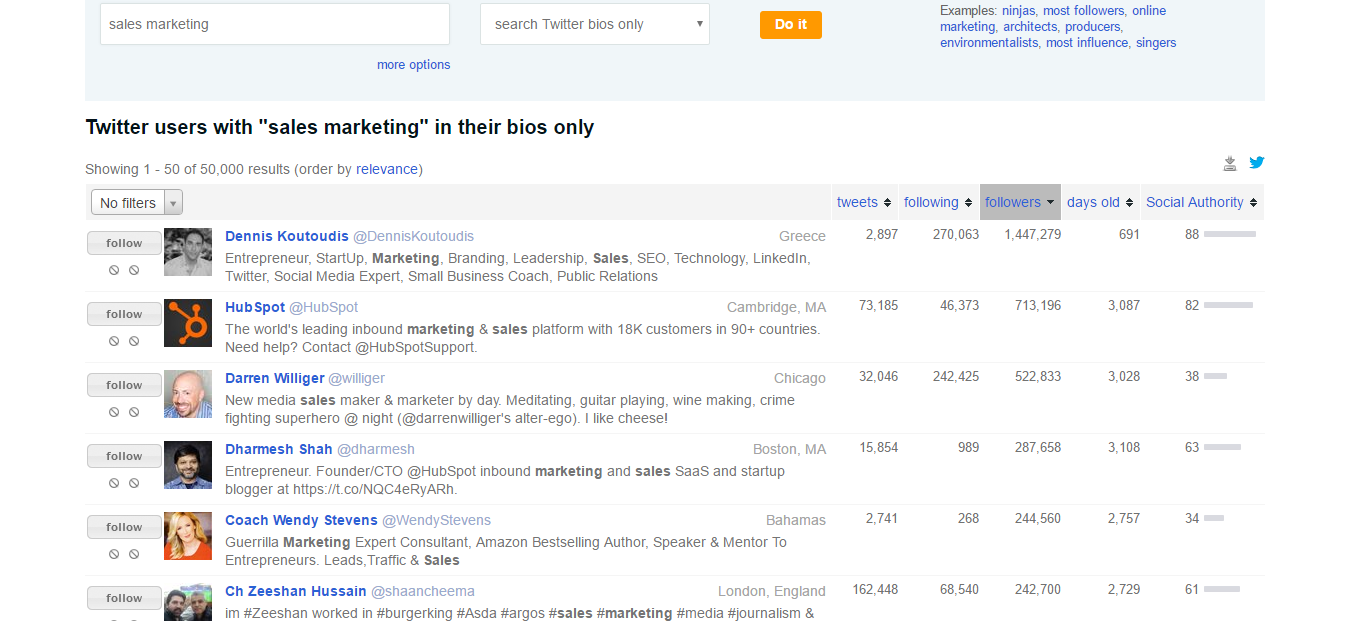Click right block icon in HubSpot row

(x=134, y=341)
